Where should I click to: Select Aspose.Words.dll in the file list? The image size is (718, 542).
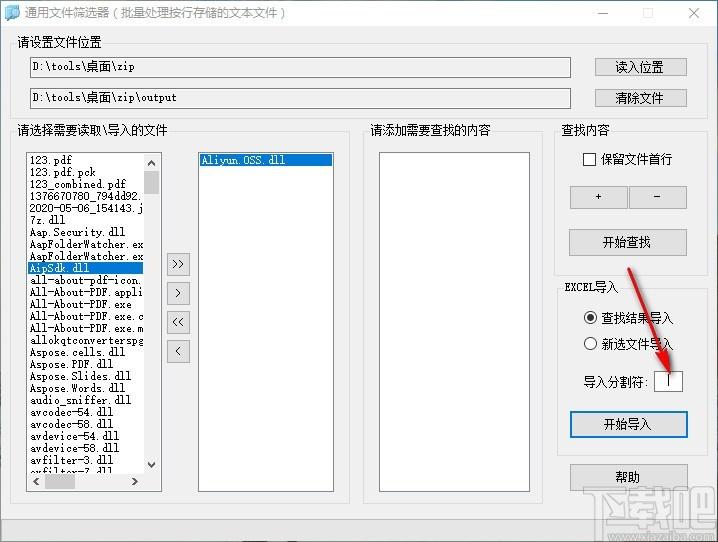[x=86, y=388]
